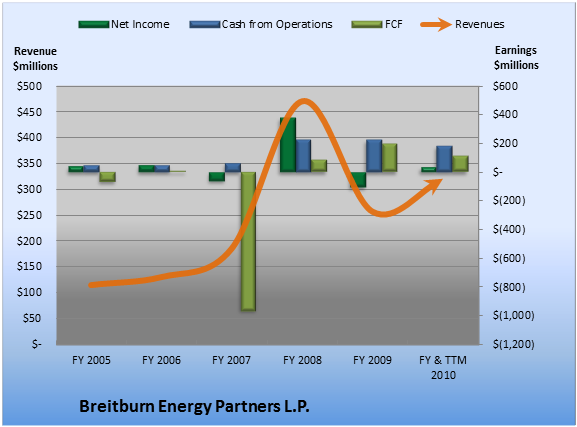Click the 'Revenue $millions' axis title
Image resolution: width=577 pixels, height=427 pixels.
[x=35, y=59]
